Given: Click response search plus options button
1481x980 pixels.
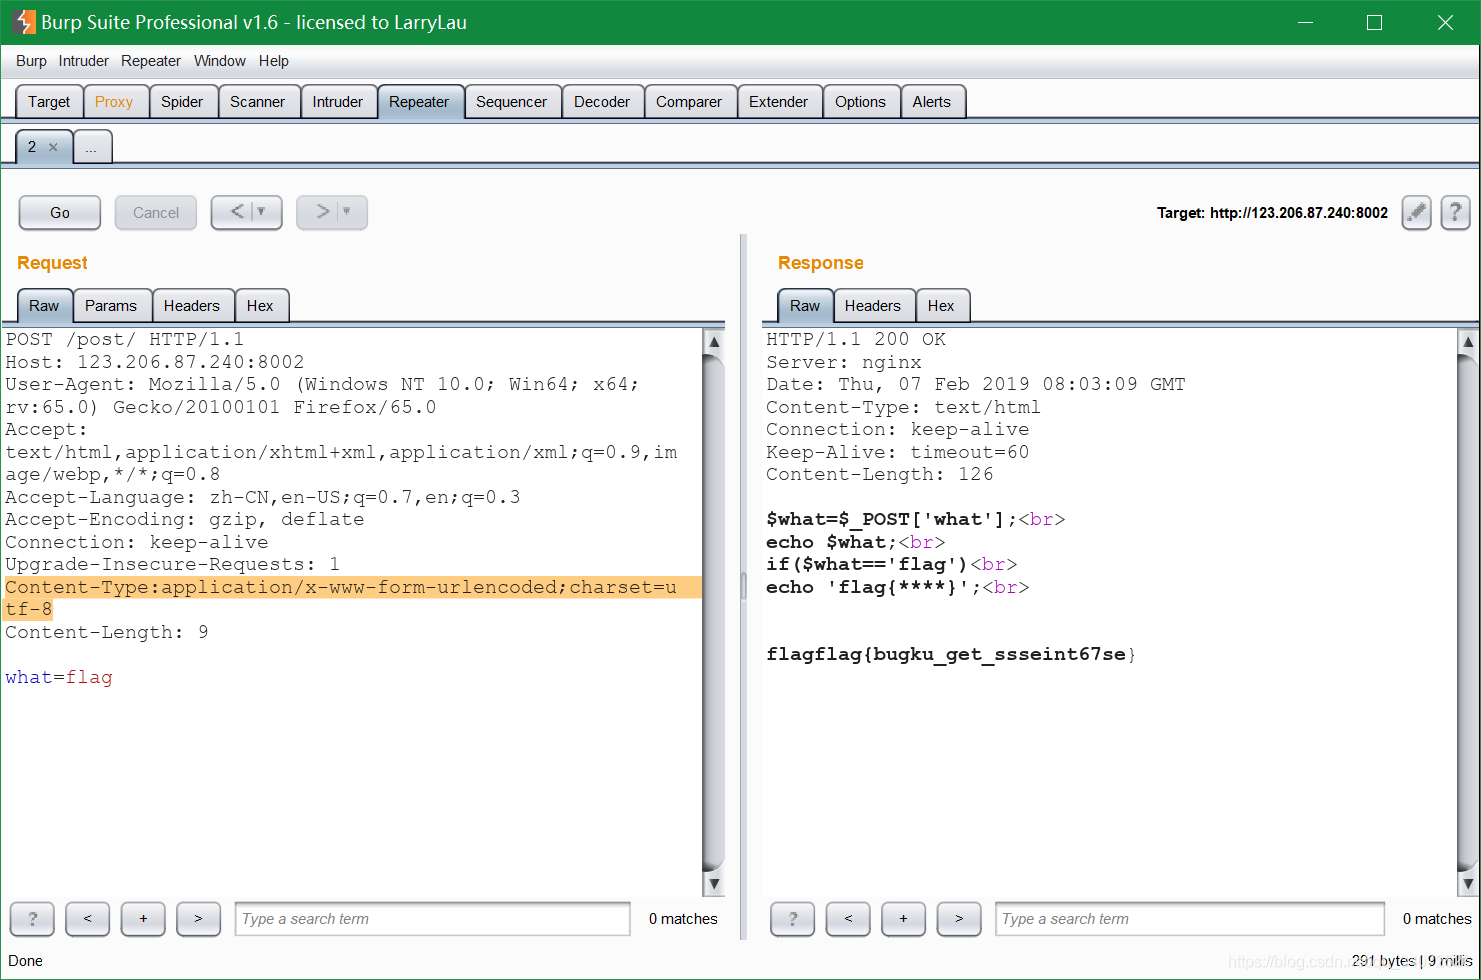Looking at the screenshot, I should 904,918.
